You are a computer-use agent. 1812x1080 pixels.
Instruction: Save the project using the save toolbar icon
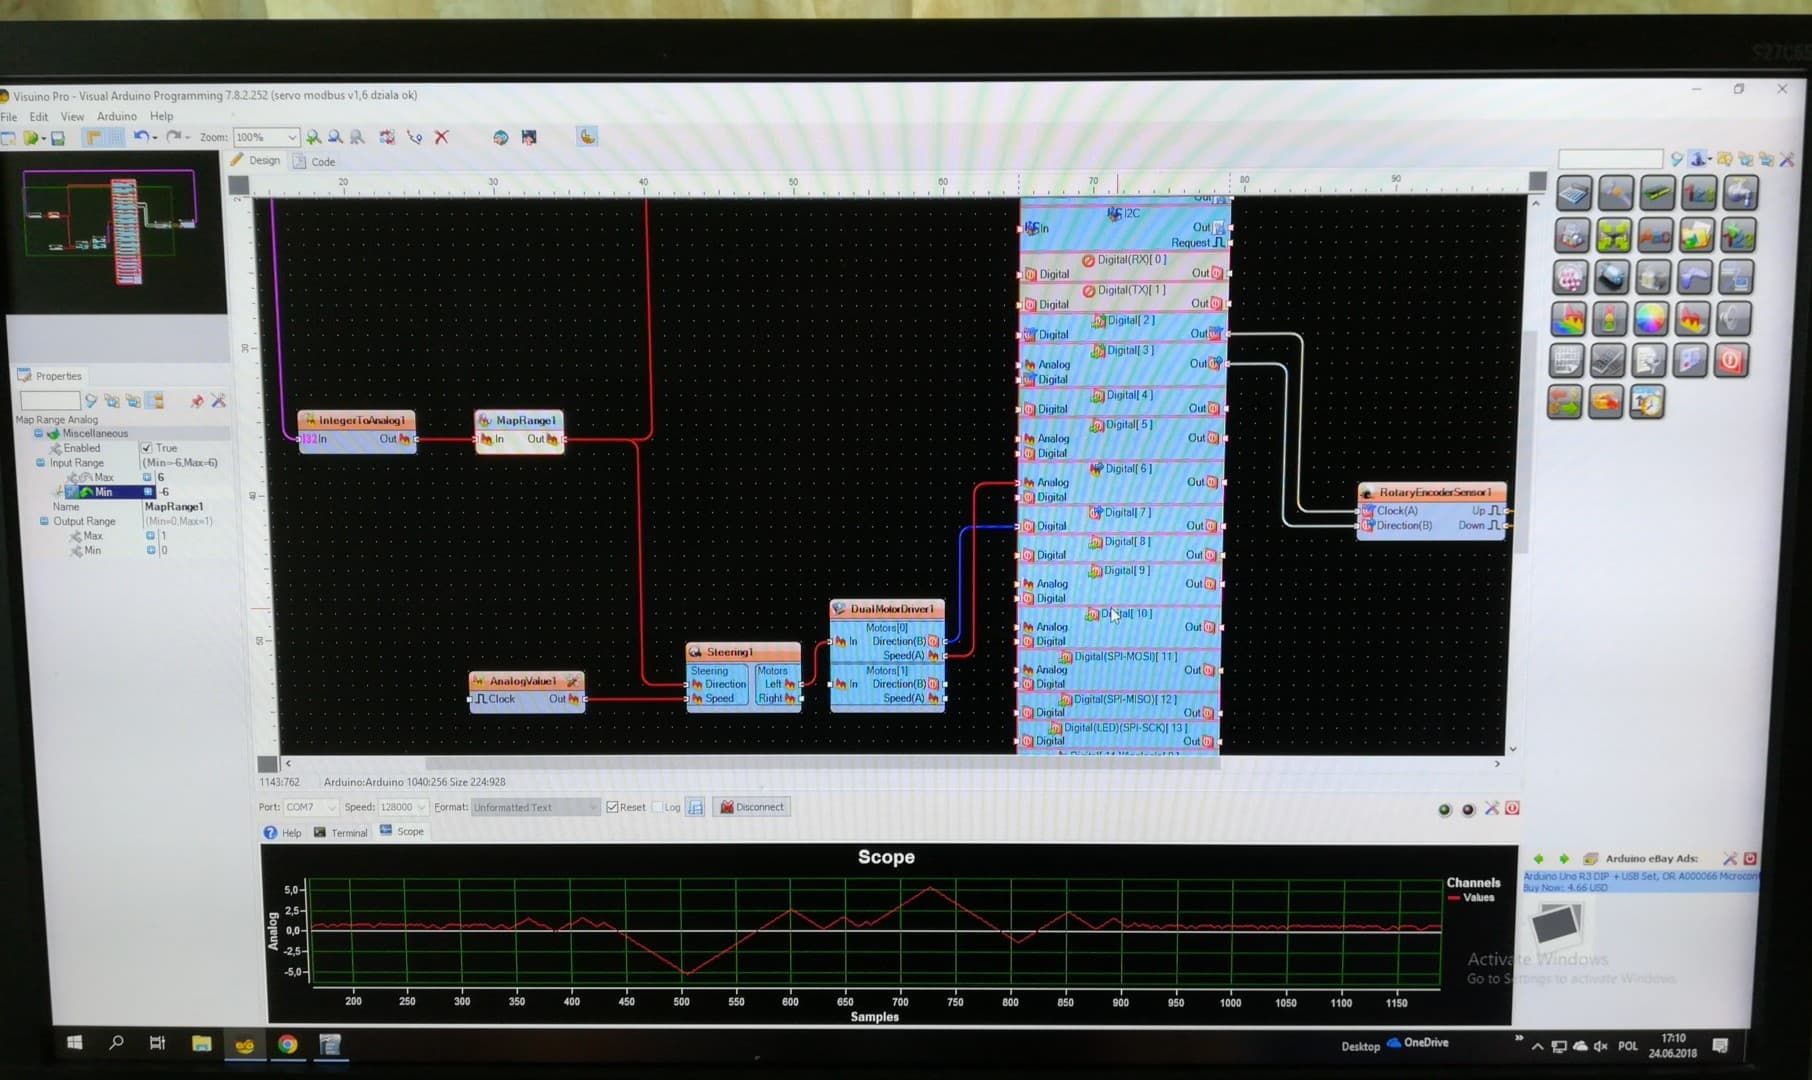[x=58, y=138]
